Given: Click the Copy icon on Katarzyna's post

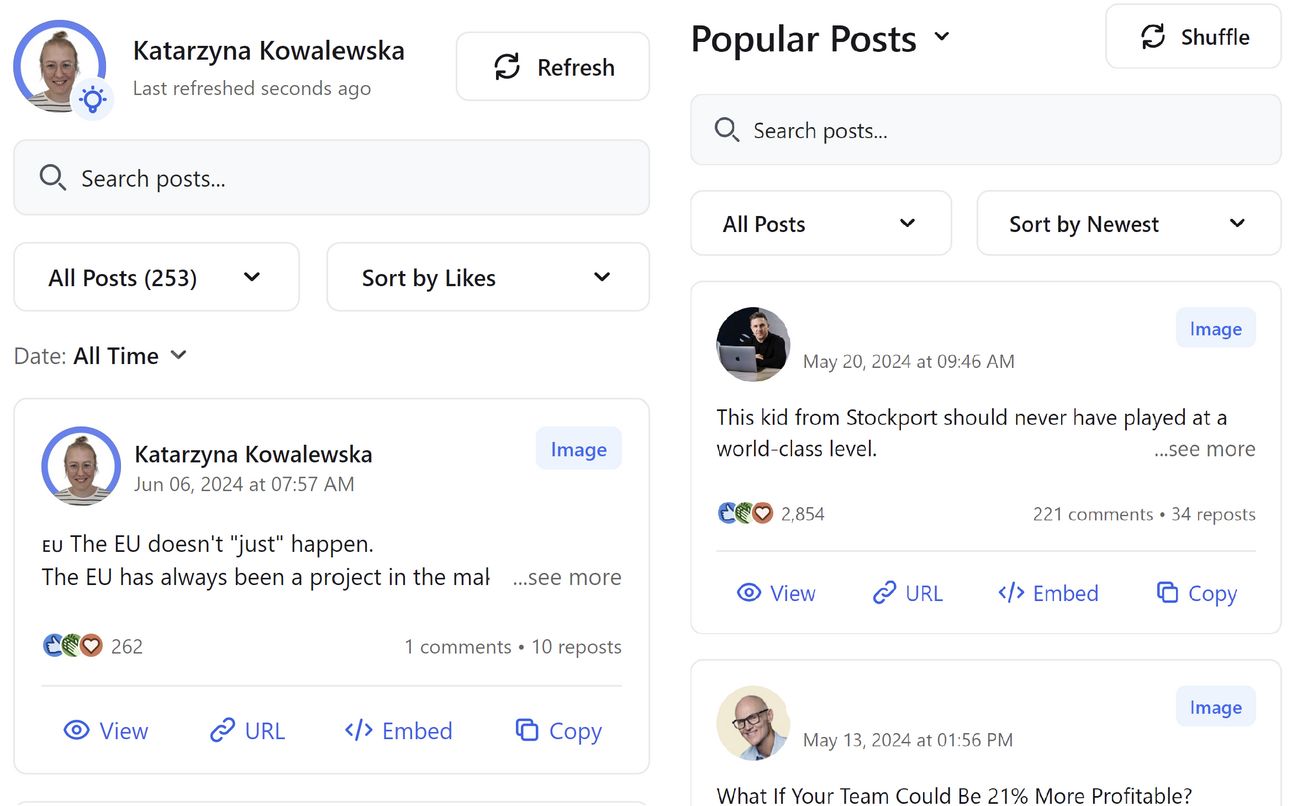Looking at the screenshot, I should point(527,731).
